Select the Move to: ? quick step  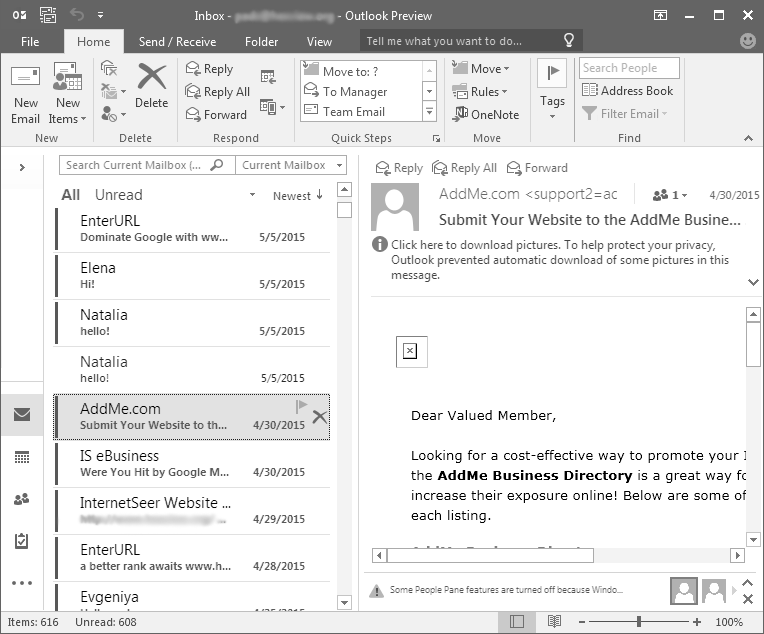361,71
